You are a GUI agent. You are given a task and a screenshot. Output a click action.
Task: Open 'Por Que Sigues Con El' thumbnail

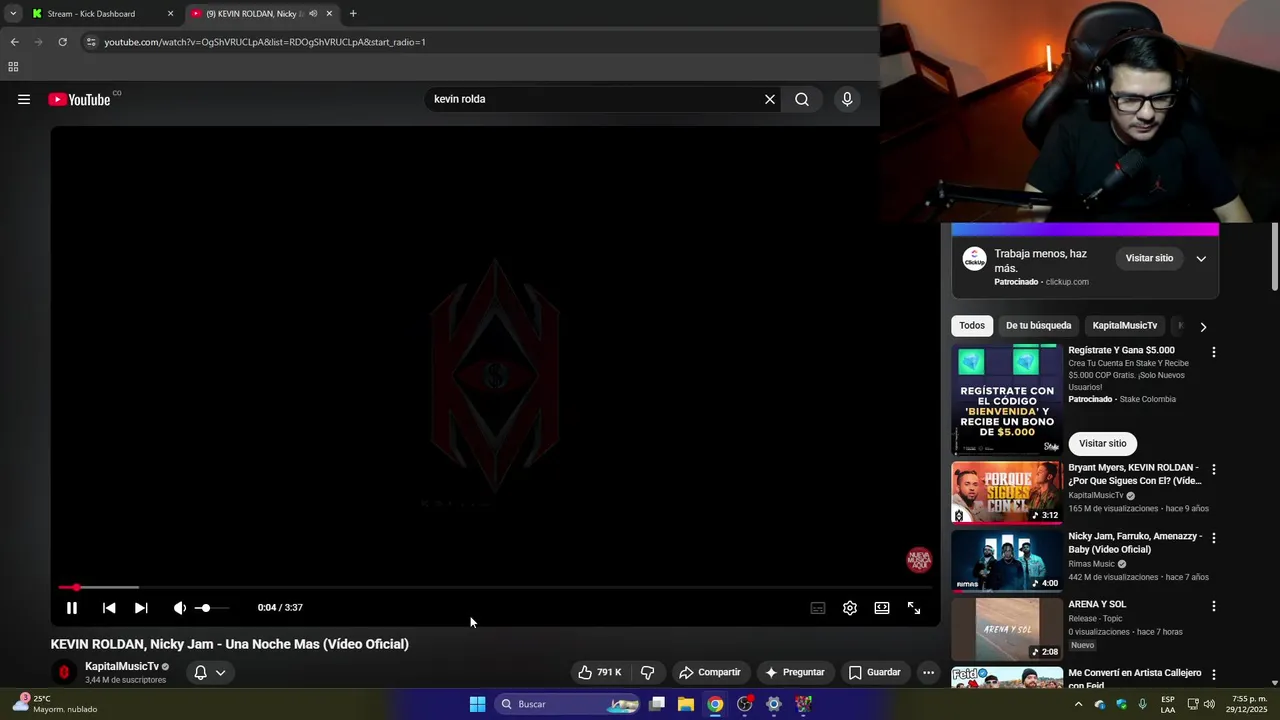tap(1007, 492)
